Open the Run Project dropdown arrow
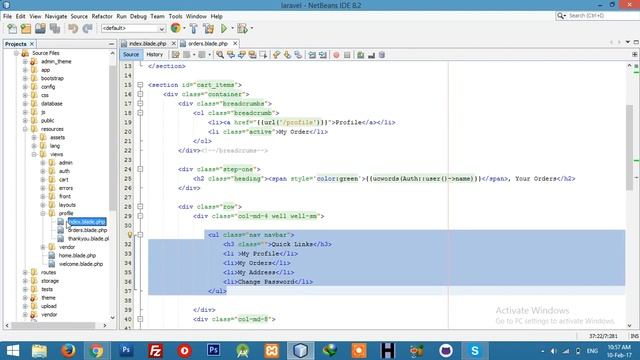Image resolution: width=640 pixels, height=360 pixels. point(232,29)
